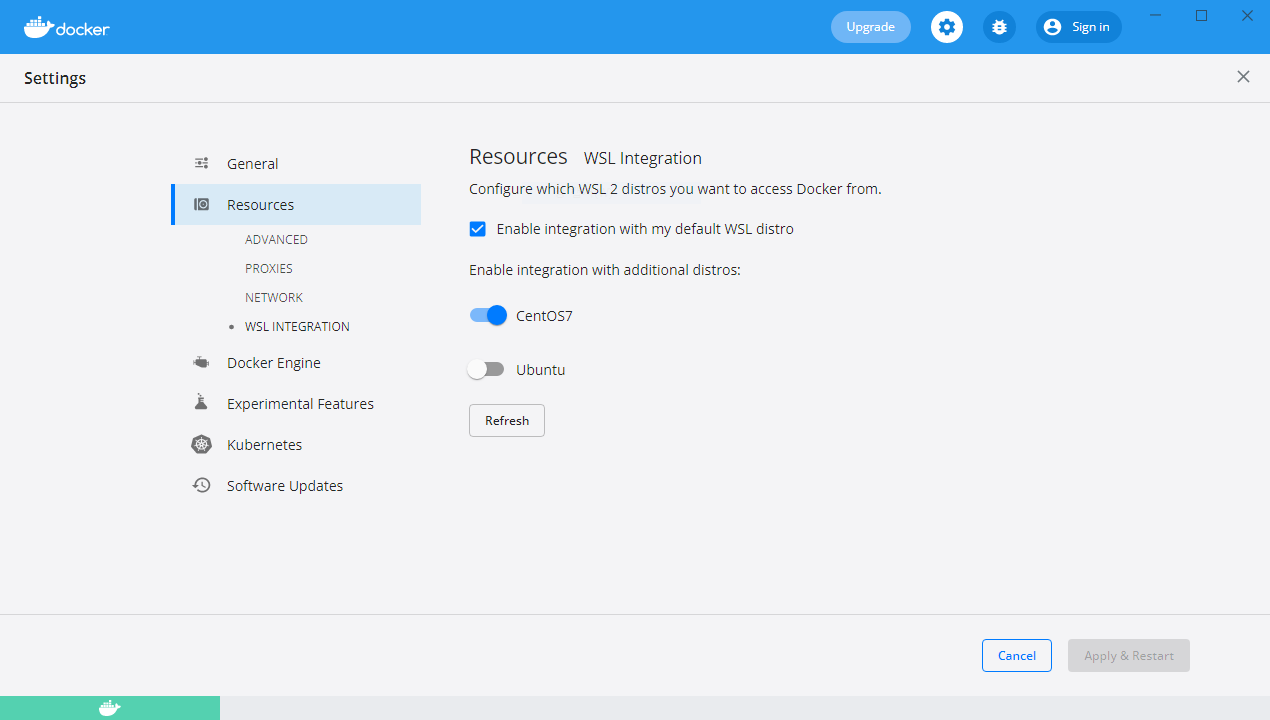The width and height of the screenshot is (1270, 720).
Task: Turn off the CentOS7 integration toggle
Action: click(488, 316)
